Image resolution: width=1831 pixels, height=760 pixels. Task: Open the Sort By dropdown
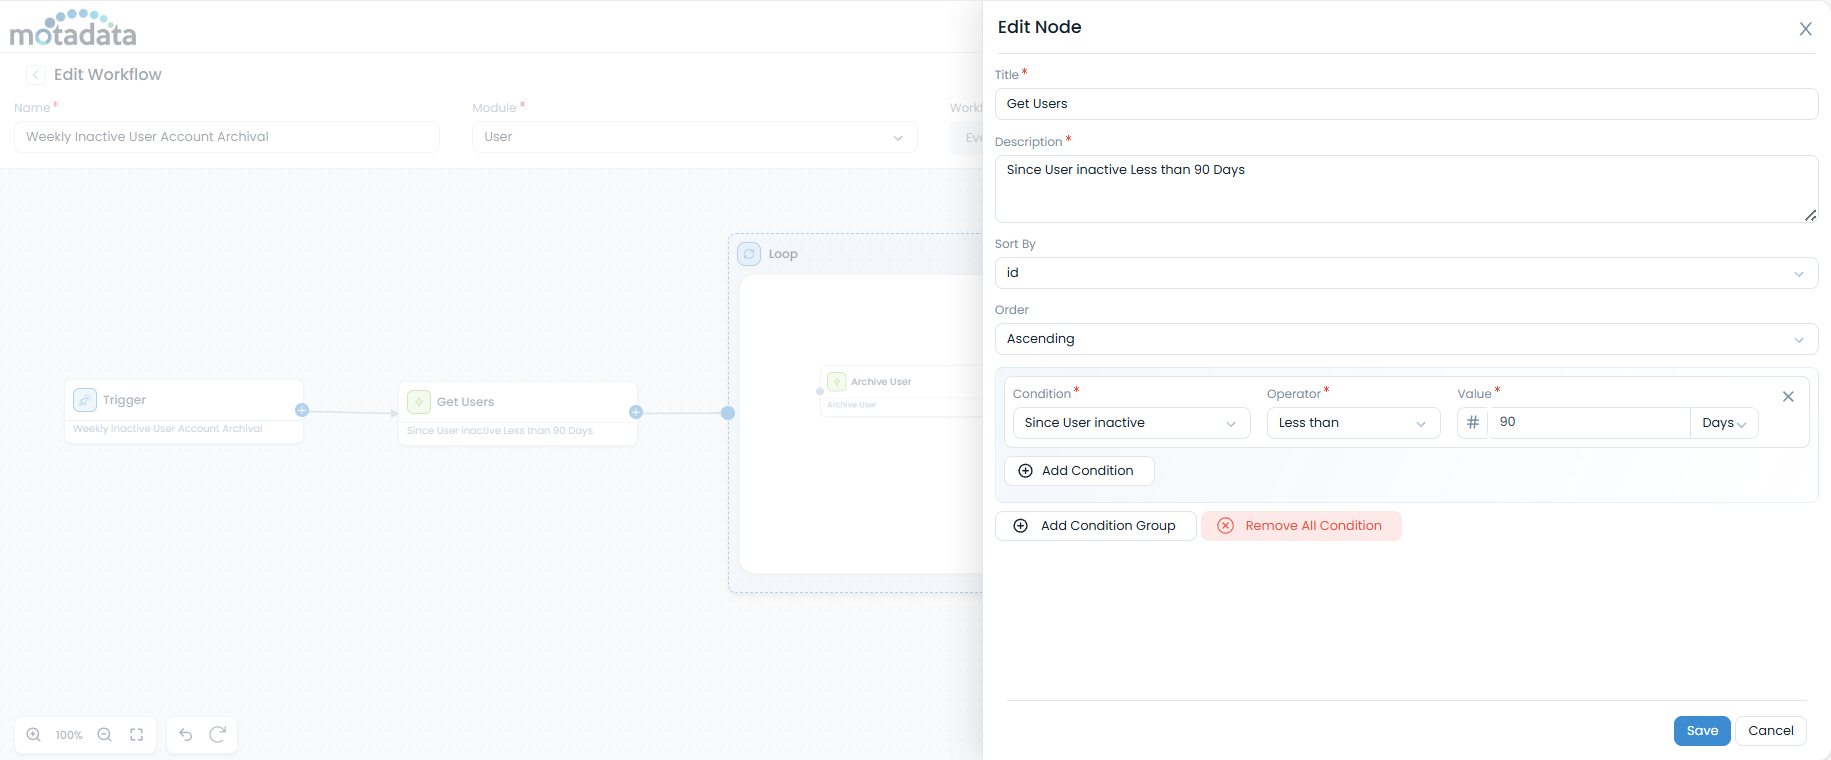pos(1405,273)
